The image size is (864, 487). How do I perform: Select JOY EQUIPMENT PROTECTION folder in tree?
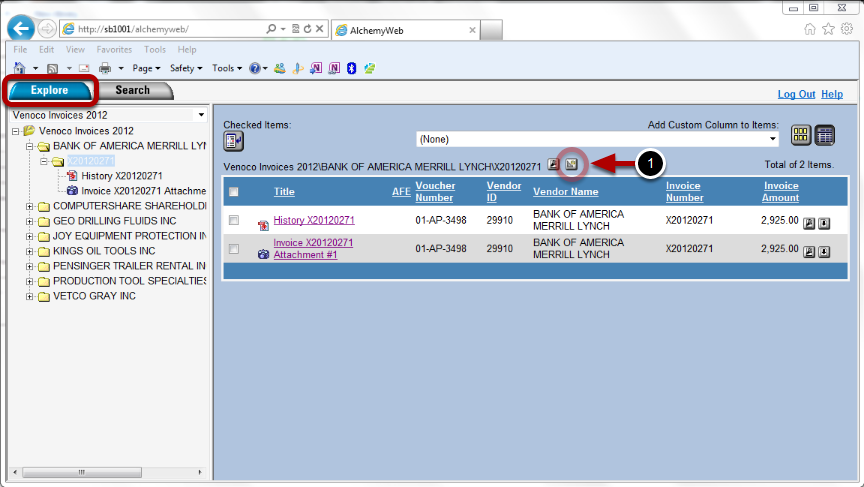tap(129, 236)
